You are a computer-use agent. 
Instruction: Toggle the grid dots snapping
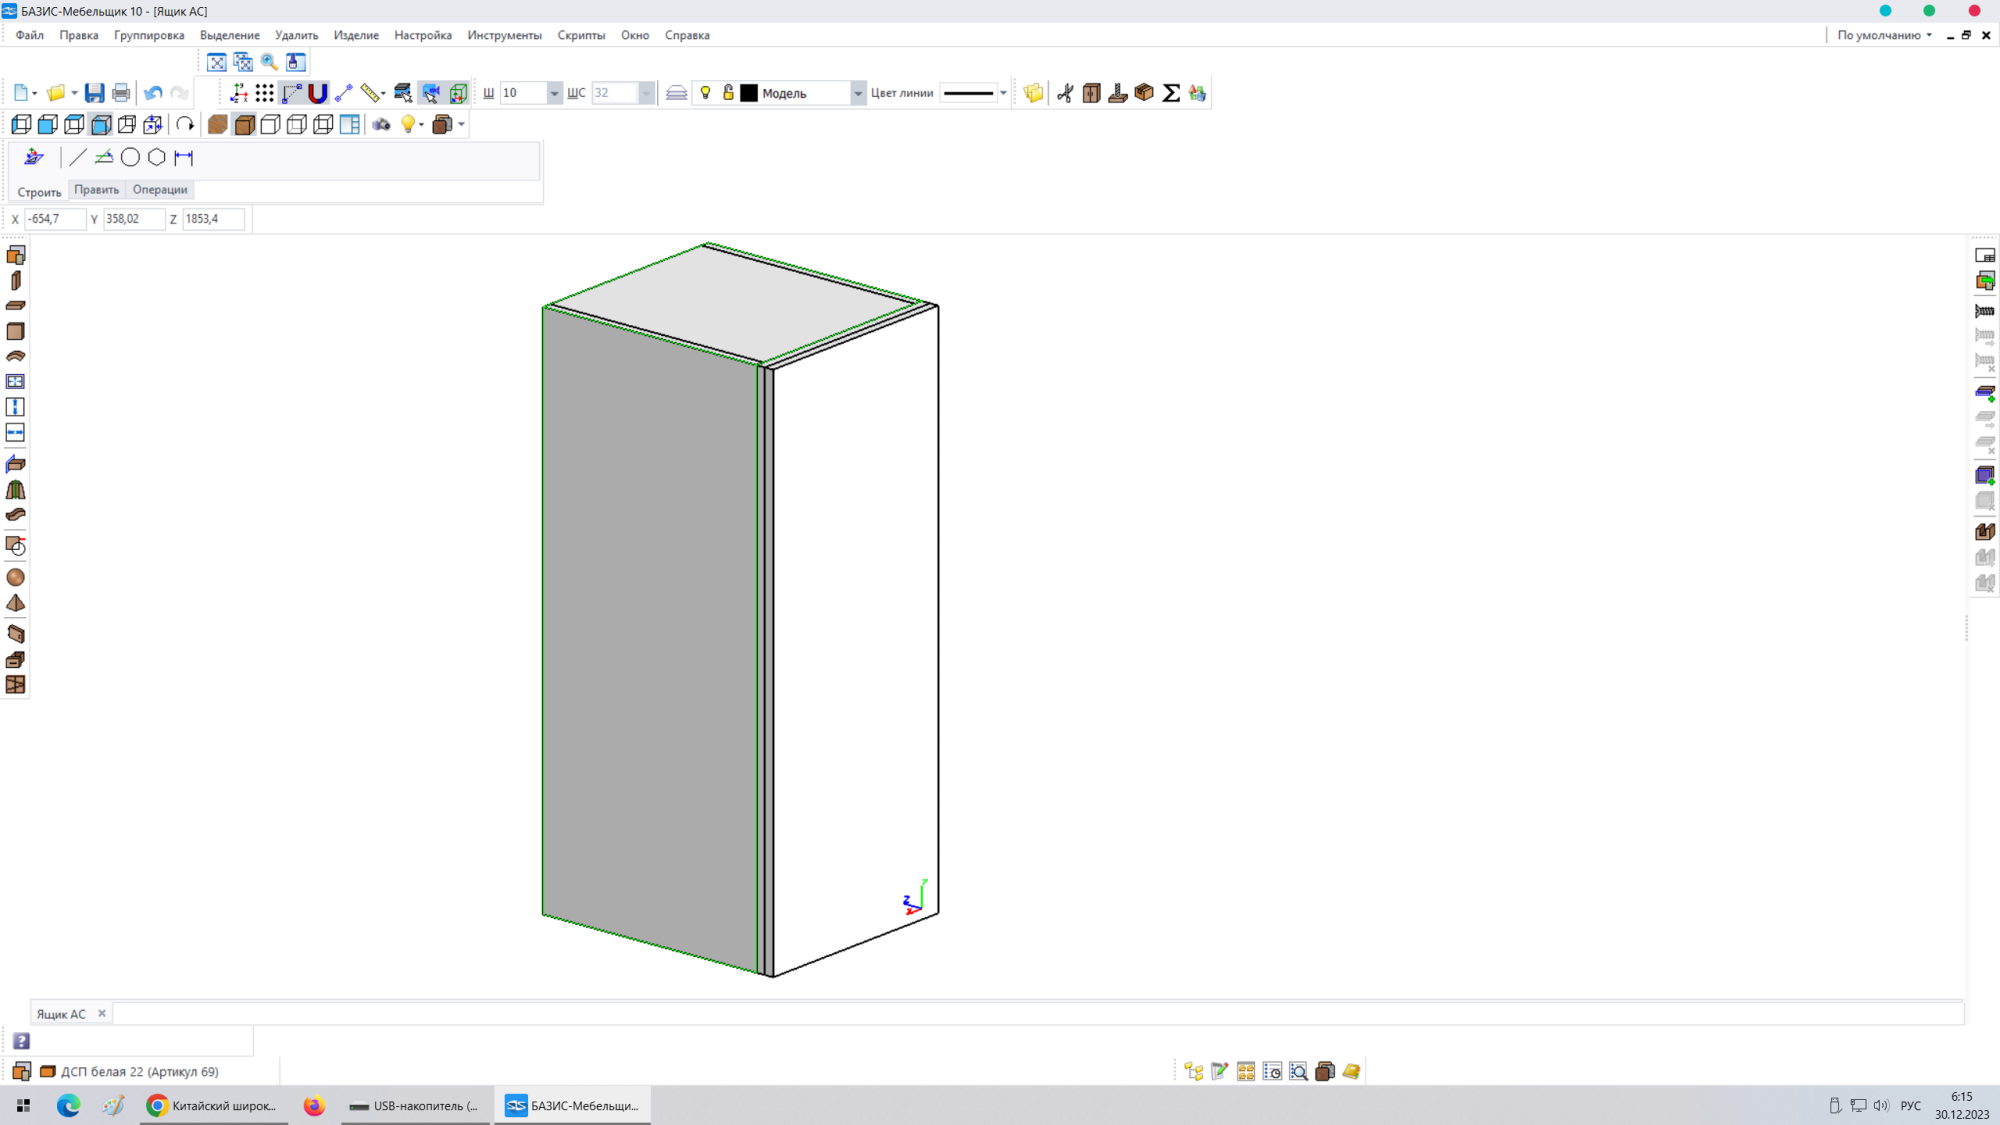pos(264,93)
